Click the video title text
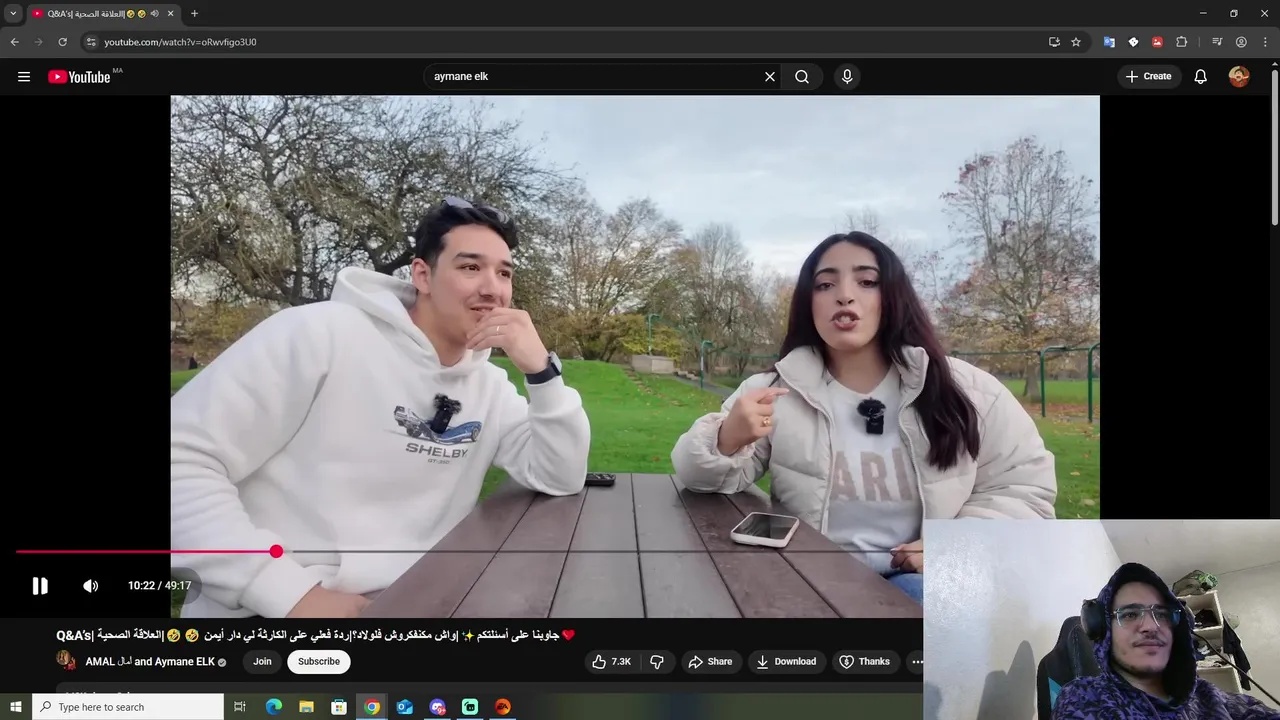The width and height of the screenshot is (1280, 720). click(x=316, y=635)
